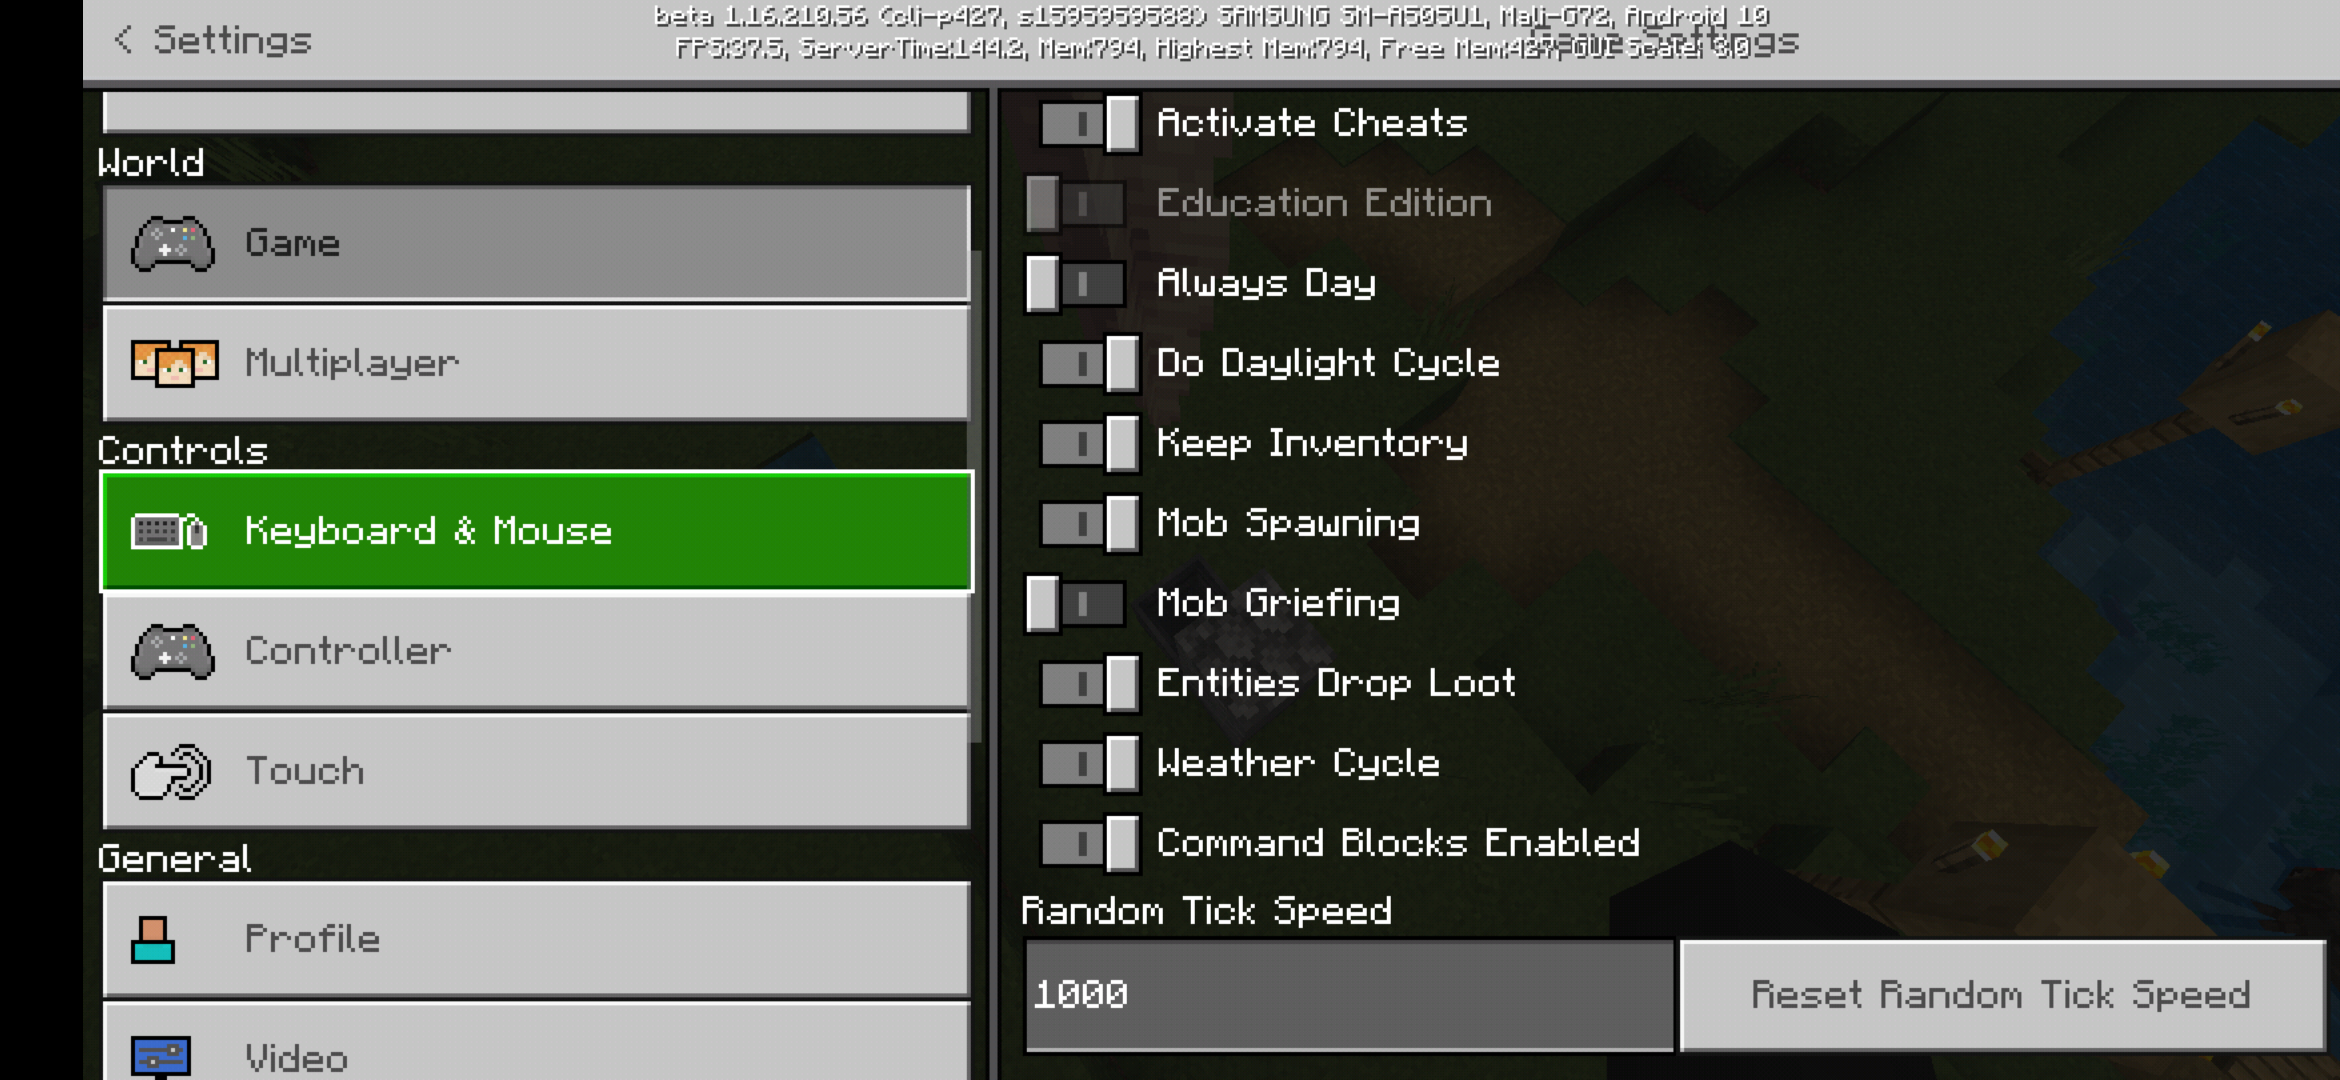Click the Game gamepad icon
The width and height of the screenshot is (2340, 1080).
click(x=173, y=243)
